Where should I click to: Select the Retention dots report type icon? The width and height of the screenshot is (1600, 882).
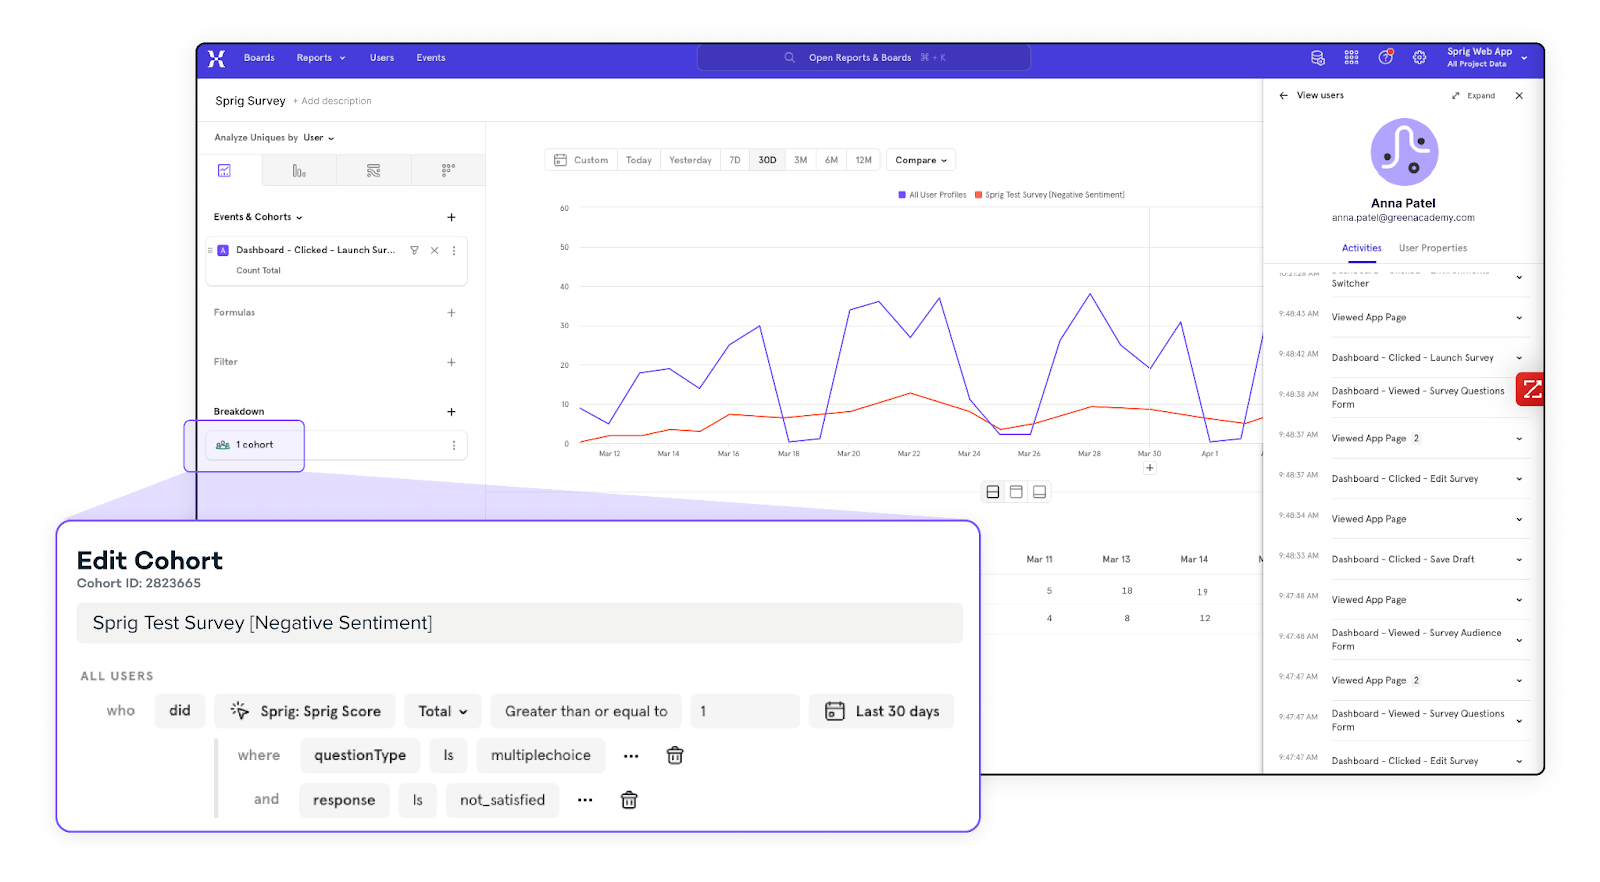(x=448, y=171)
